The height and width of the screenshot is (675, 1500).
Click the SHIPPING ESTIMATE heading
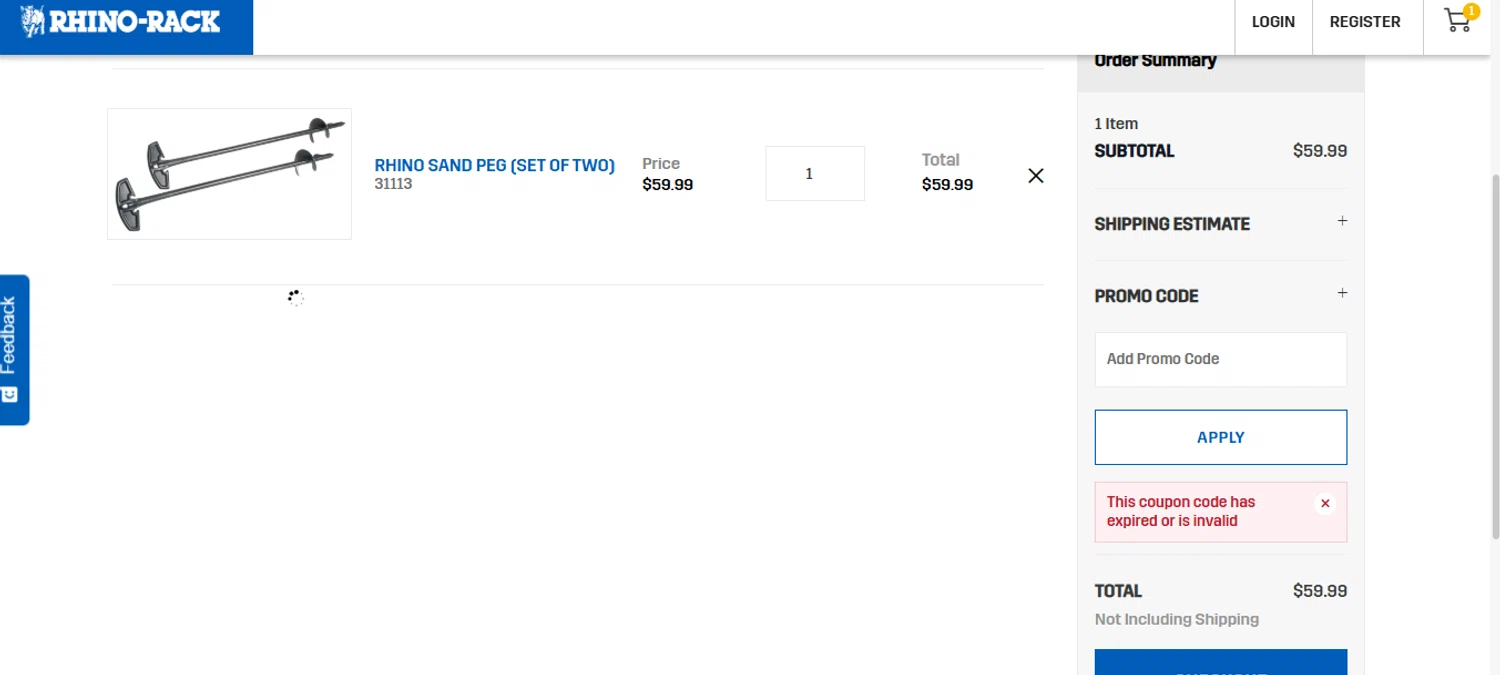click(x=1172, y=224)
